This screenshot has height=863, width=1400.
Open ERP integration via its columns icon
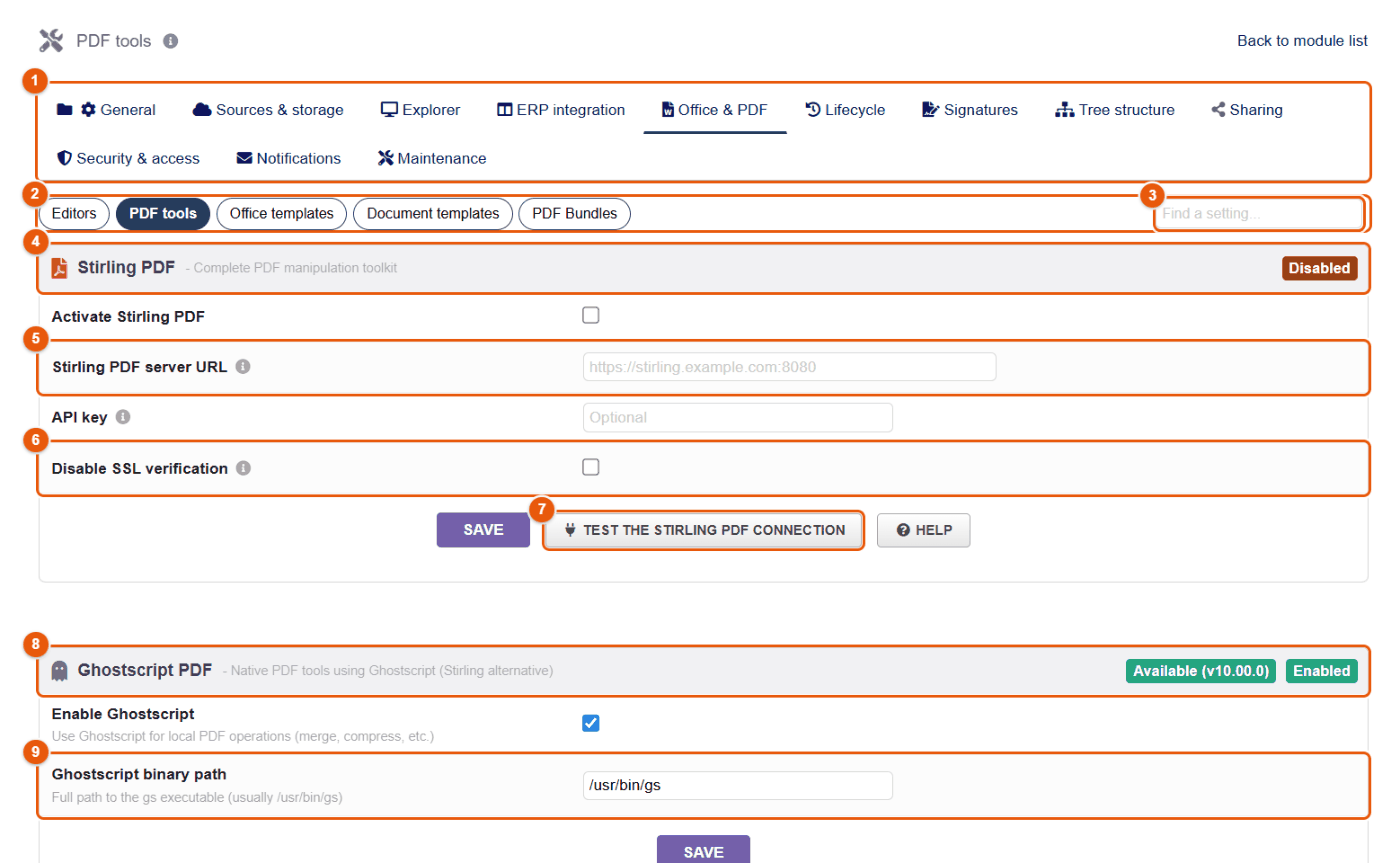click(x=505, y=110)
